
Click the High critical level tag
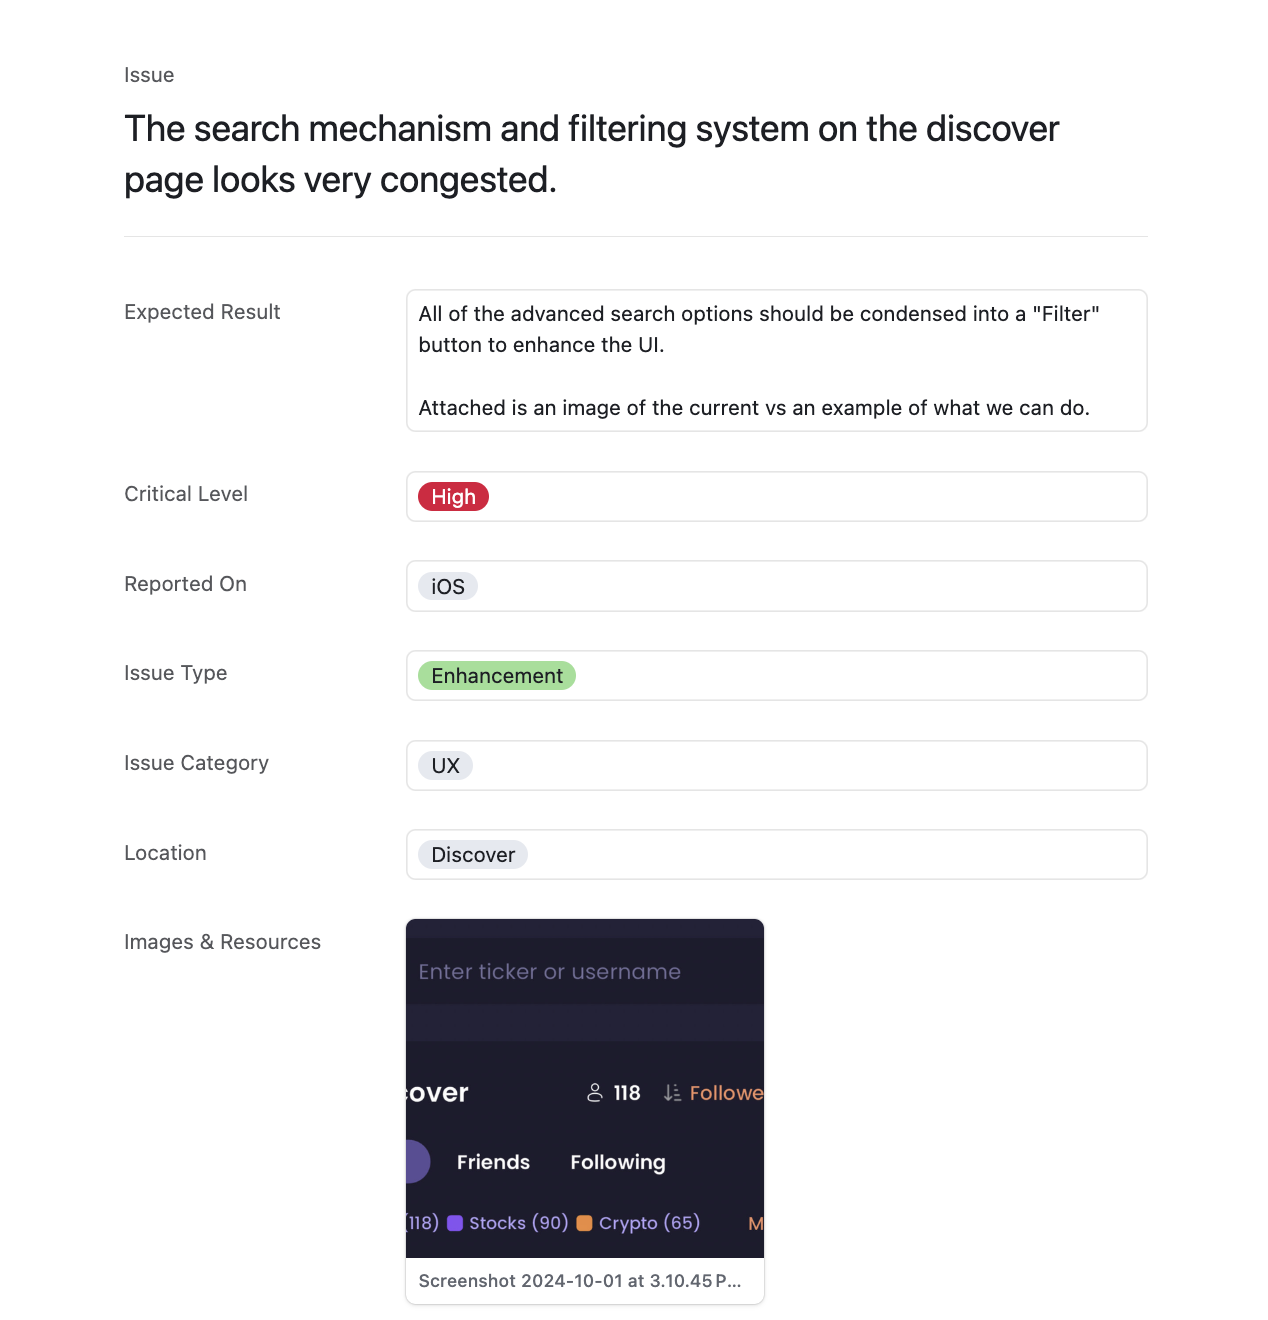pos(453,497)
